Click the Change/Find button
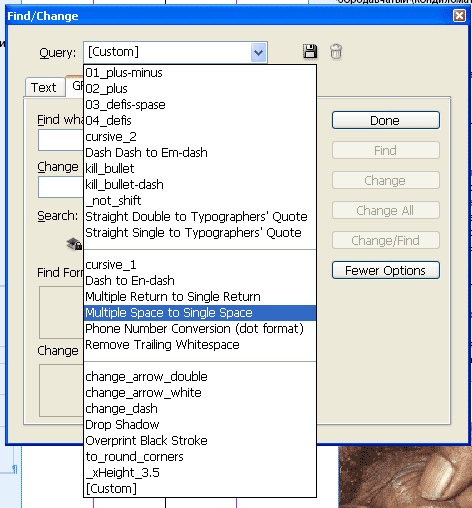 [x=386, y=240]
